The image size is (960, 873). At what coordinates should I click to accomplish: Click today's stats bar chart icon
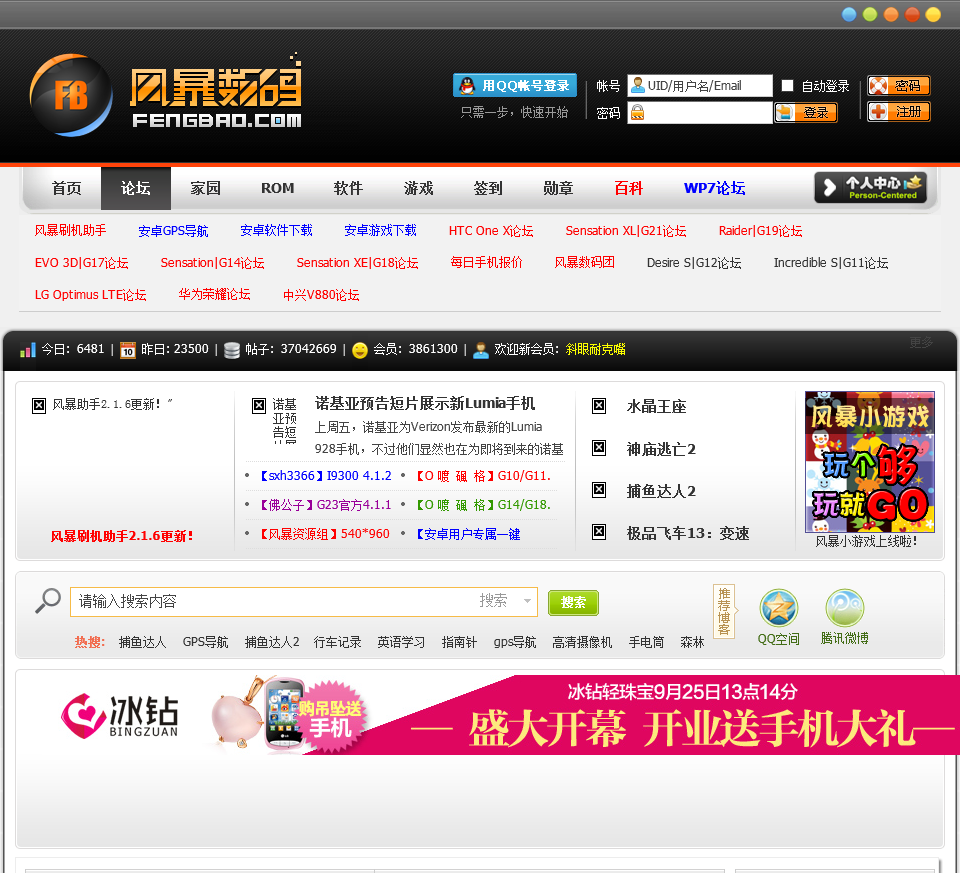click(28, 350)
